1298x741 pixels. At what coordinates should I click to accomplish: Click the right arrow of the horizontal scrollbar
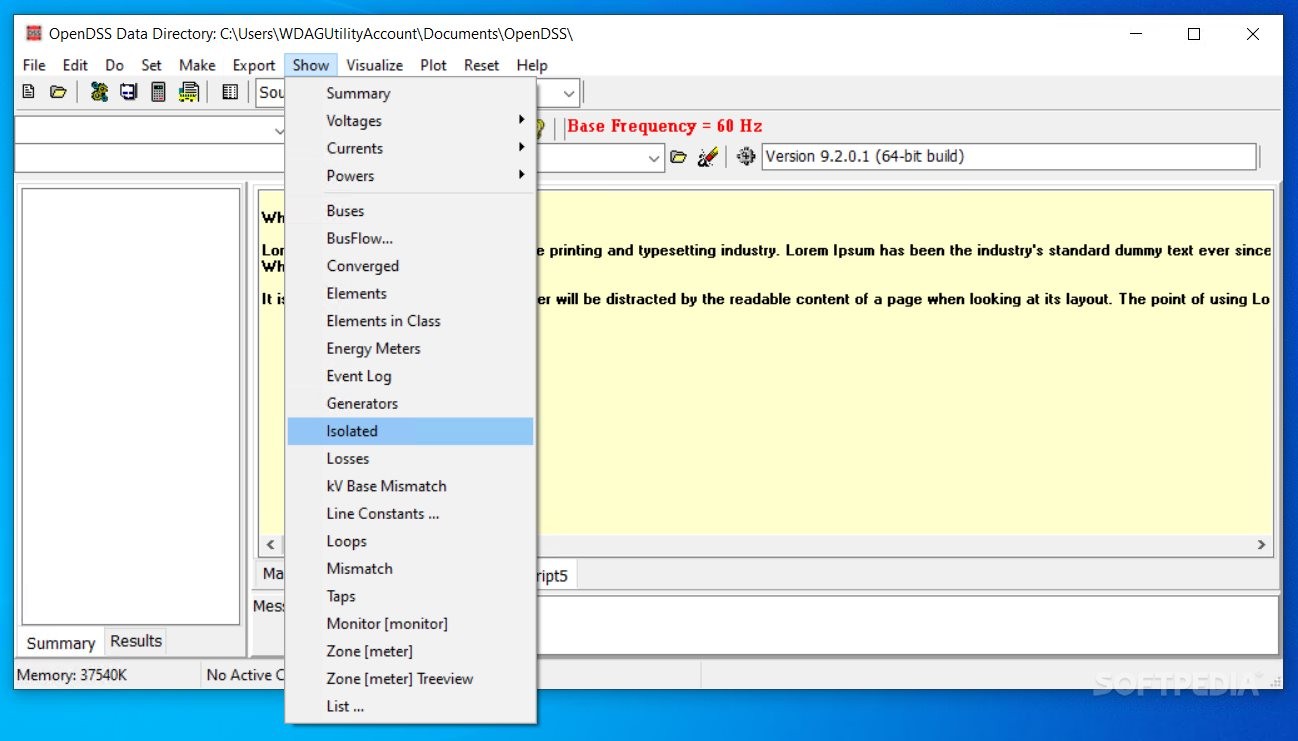(1262, 545)
